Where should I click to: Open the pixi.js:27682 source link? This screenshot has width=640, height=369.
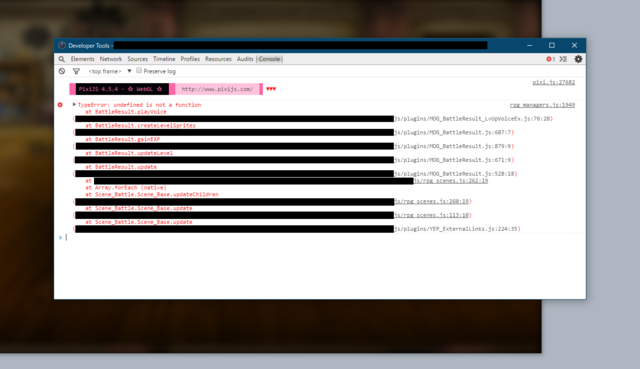coord(554,82)
